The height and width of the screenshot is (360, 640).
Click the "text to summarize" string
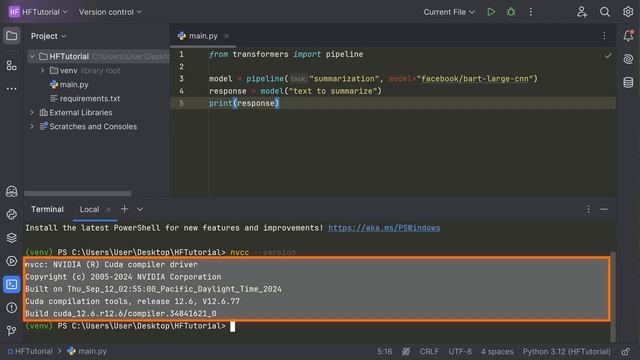[333, 91]
